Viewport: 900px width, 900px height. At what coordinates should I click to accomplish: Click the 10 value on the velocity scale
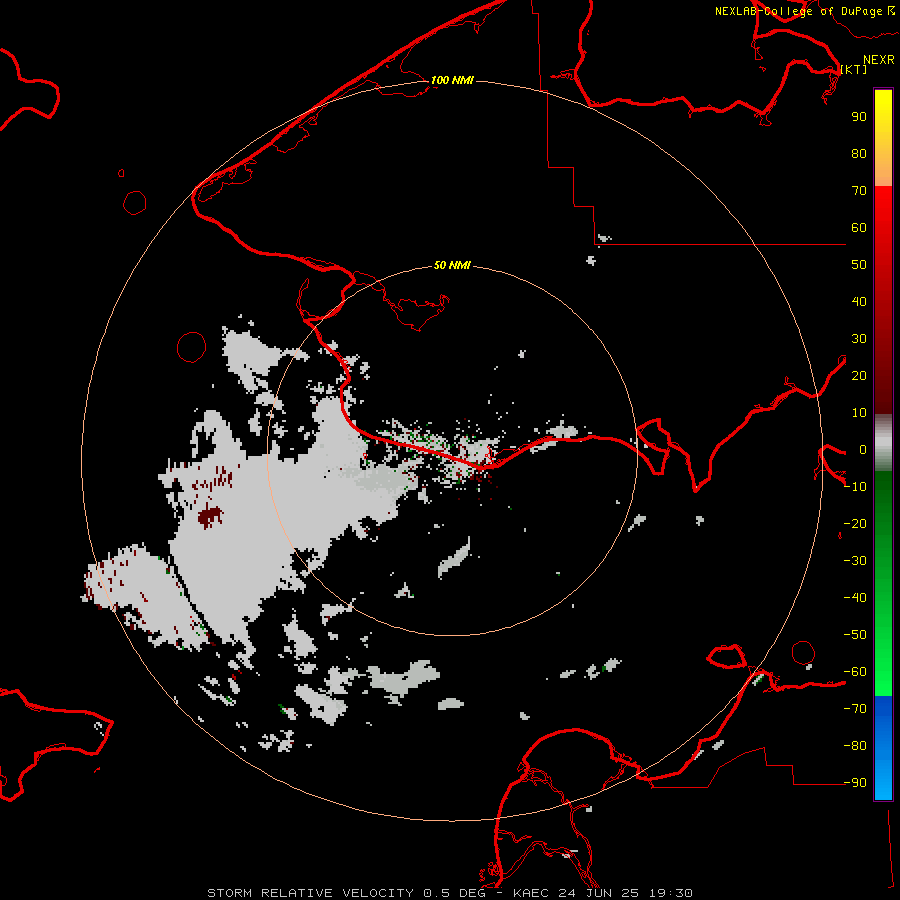coord(859,413)
